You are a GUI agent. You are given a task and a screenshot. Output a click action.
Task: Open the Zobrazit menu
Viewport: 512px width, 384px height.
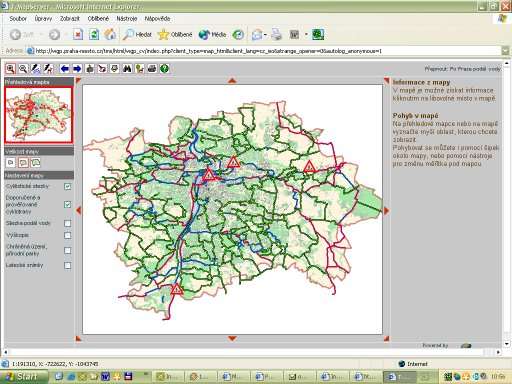pyautogui.click(x=70, y=19)
